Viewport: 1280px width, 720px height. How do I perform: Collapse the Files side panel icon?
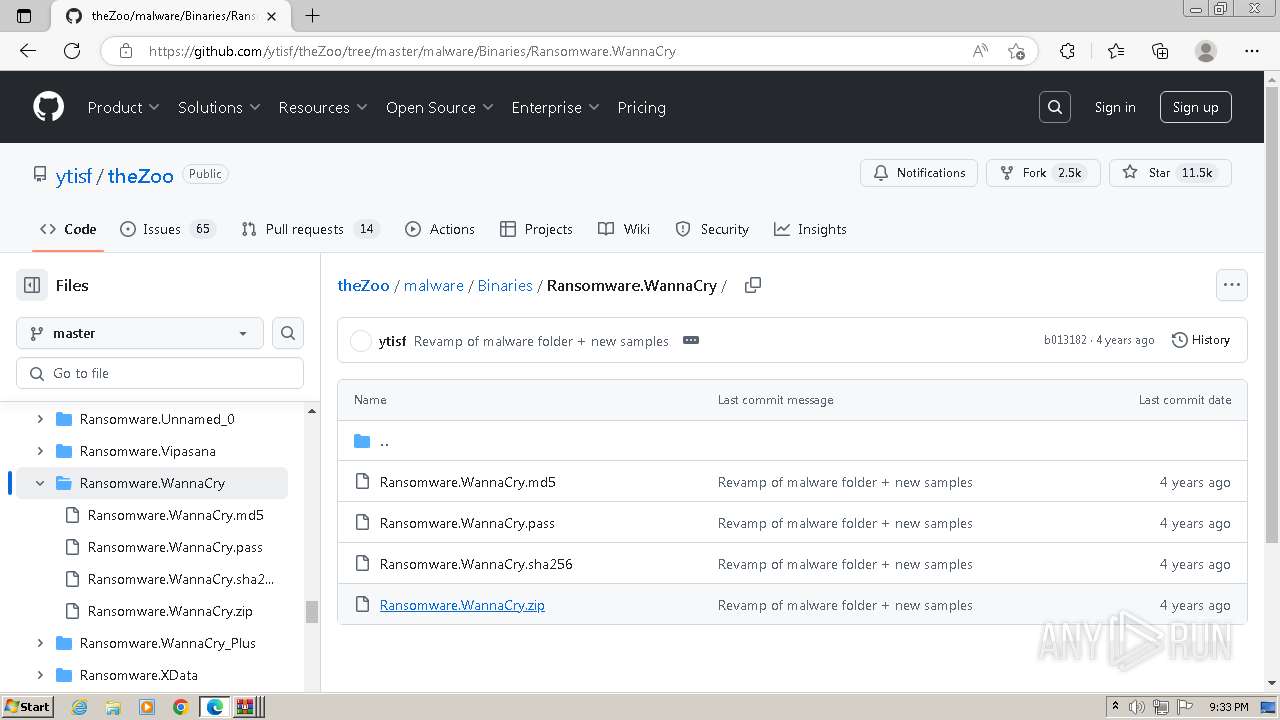(32, 285)
